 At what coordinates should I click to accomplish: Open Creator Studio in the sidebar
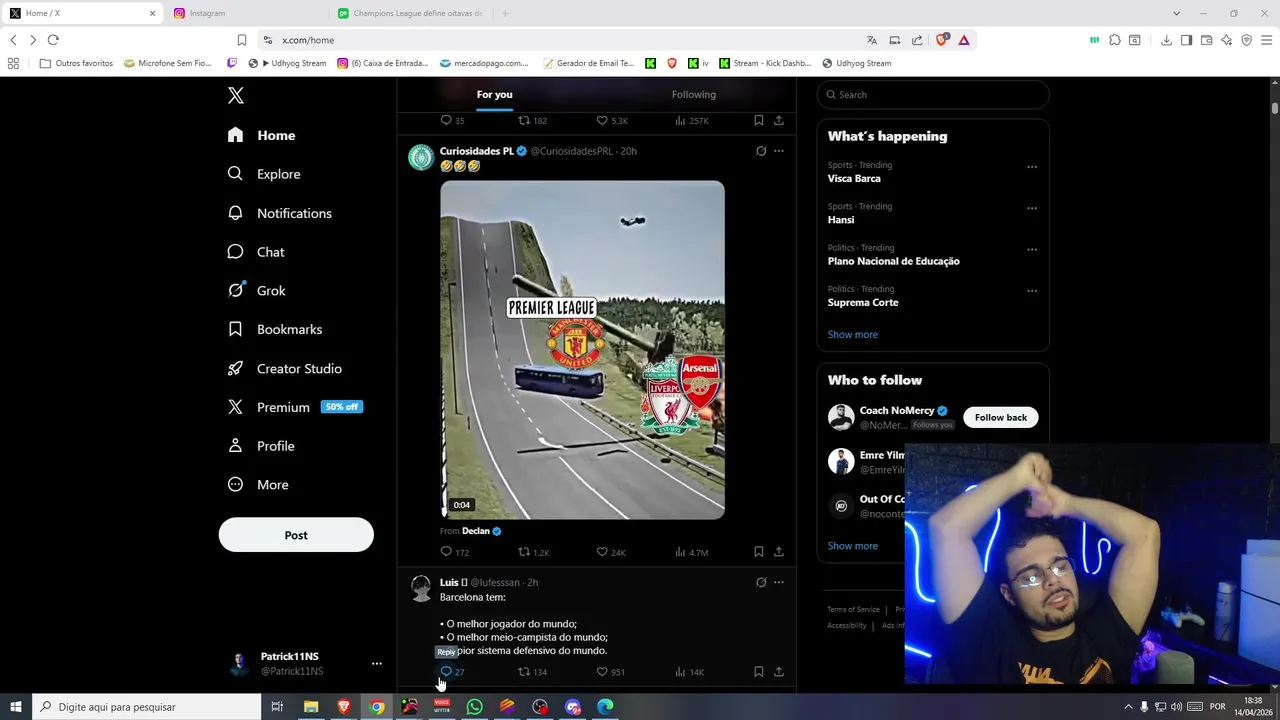[285, 368]
